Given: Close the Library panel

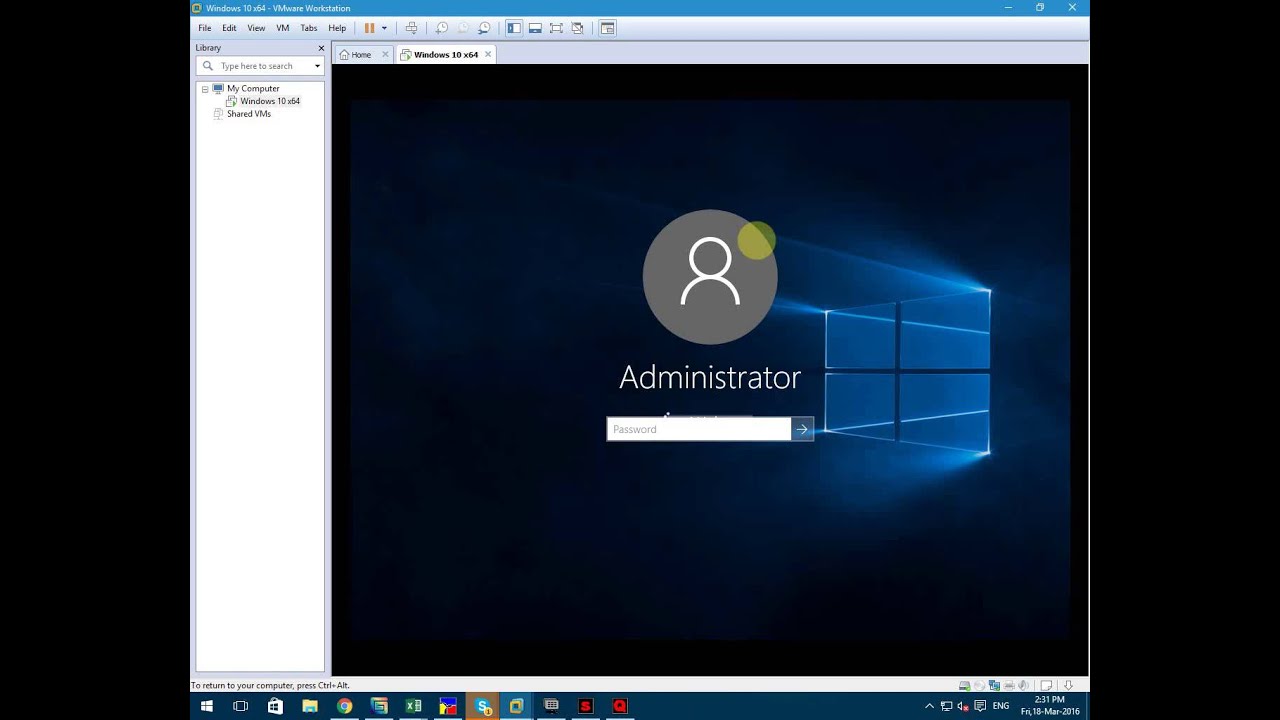Looking at the screenshot, I should 321,48.
